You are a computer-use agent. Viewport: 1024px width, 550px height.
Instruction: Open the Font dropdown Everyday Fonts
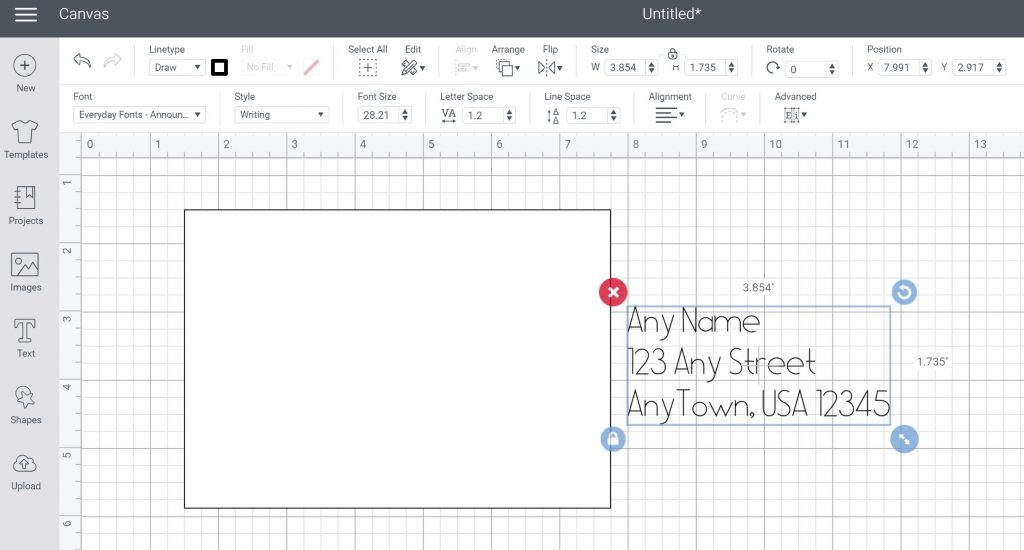(x=140, y=114)
